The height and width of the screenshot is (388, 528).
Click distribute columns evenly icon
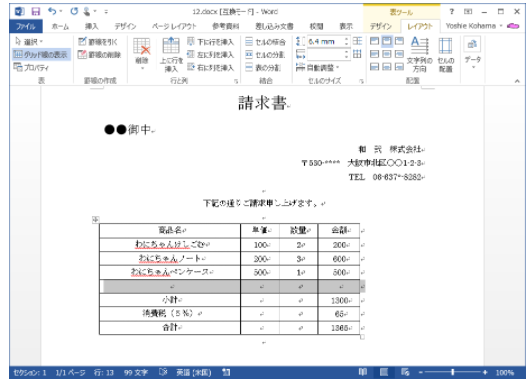358,54
